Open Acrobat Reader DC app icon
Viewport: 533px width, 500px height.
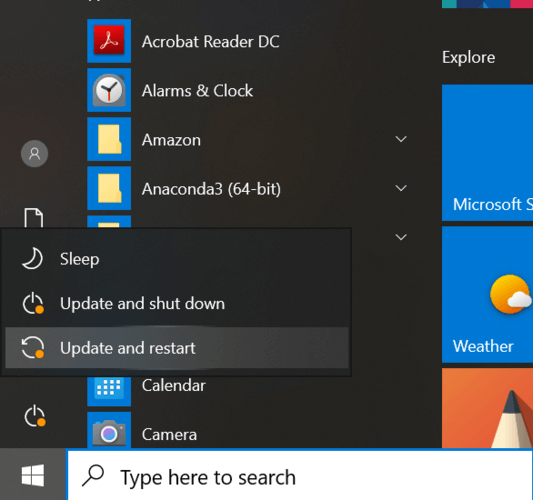(x=109, y=41)
